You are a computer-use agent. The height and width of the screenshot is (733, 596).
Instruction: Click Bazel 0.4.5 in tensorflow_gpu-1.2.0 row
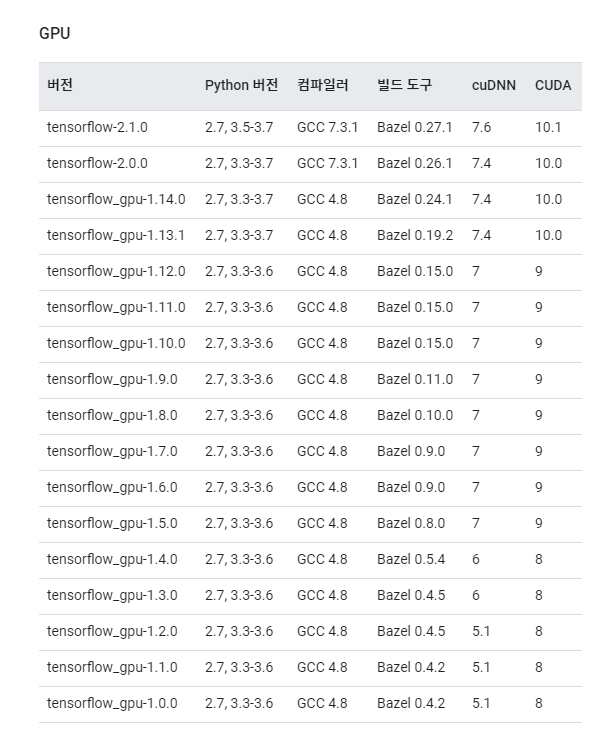(x=411, y=631)
